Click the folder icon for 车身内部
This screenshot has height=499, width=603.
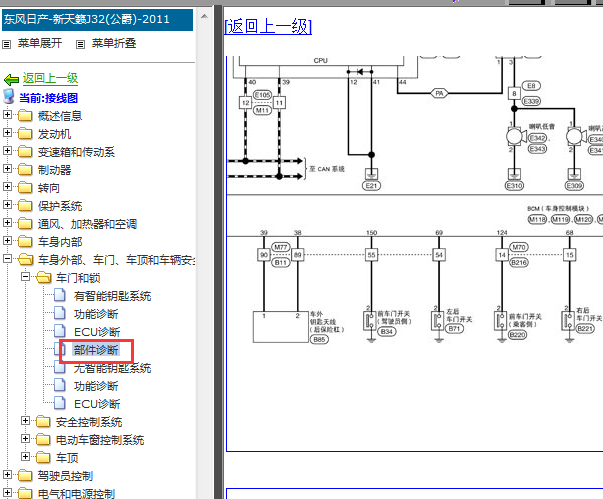pos(25,241)
